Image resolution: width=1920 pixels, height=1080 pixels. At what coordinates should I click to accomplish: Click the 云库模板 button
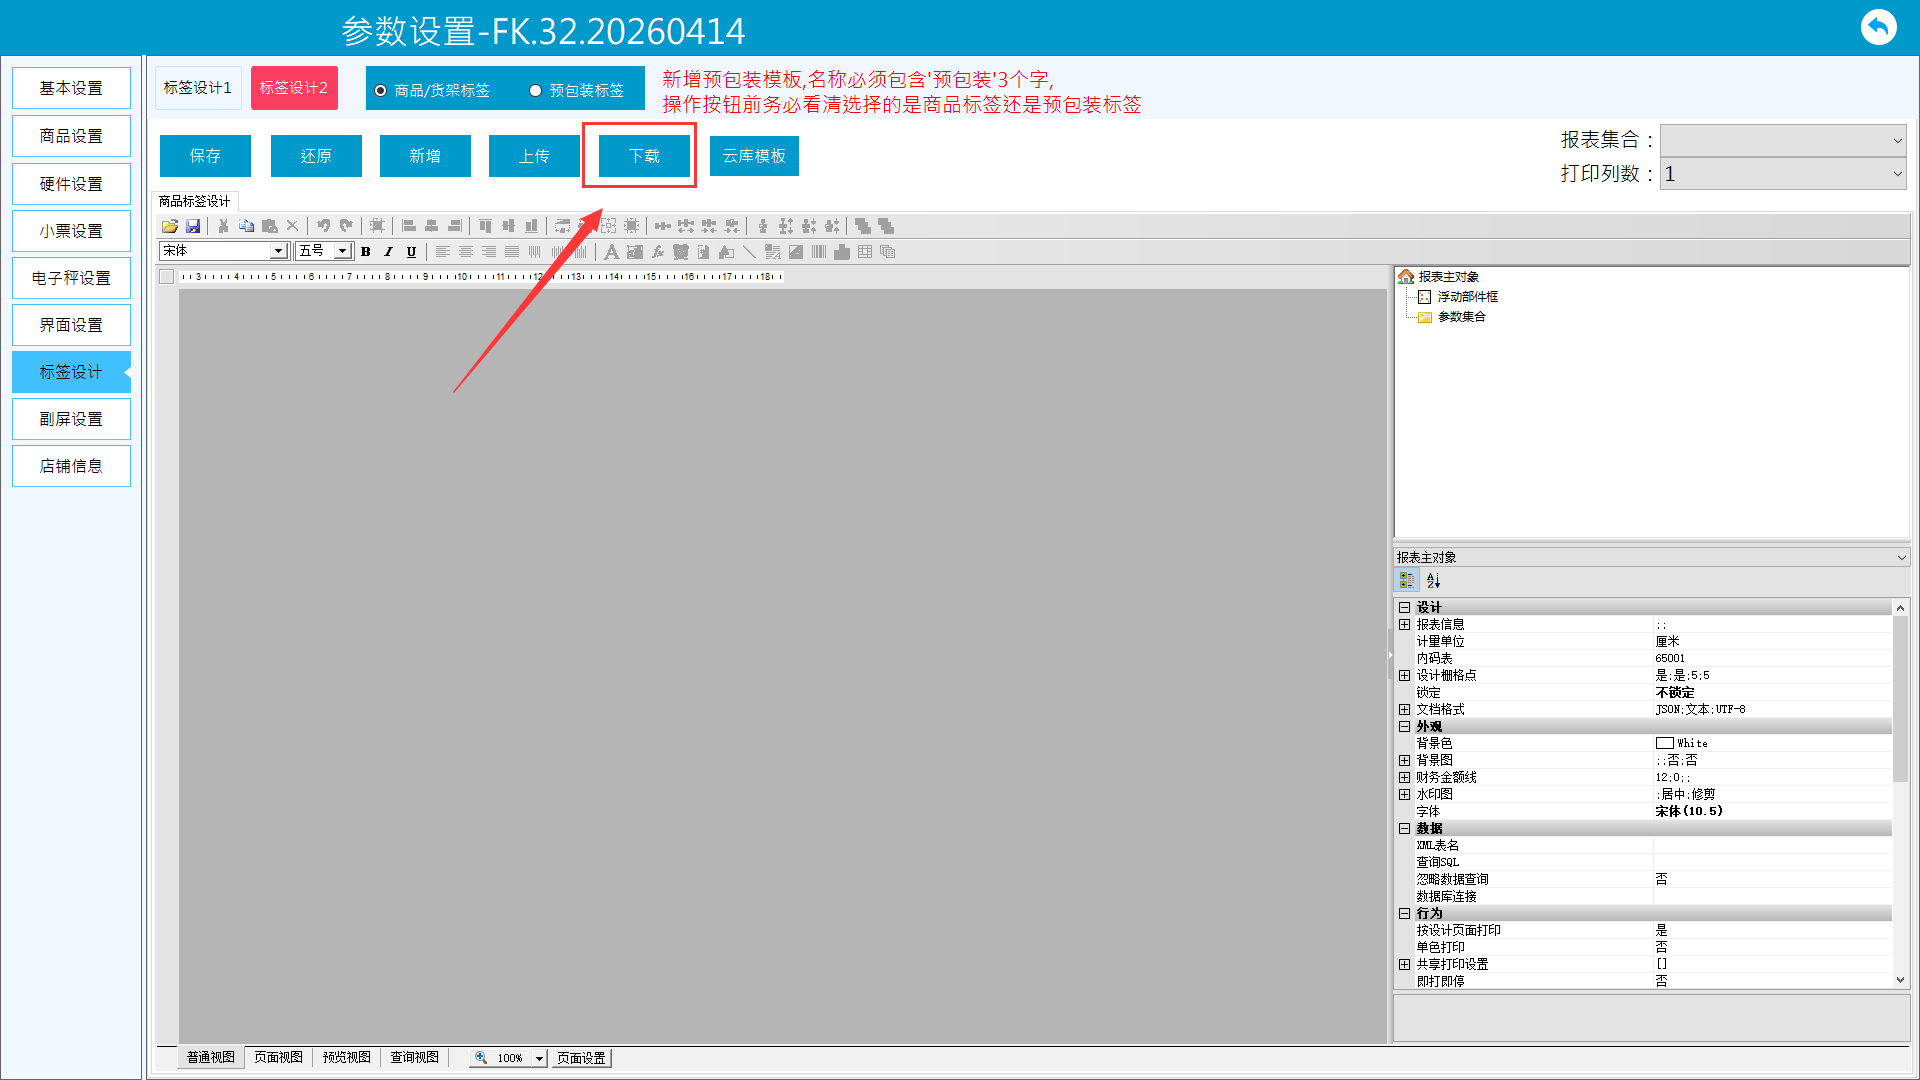pyautogui.click(x=754, y=156)
